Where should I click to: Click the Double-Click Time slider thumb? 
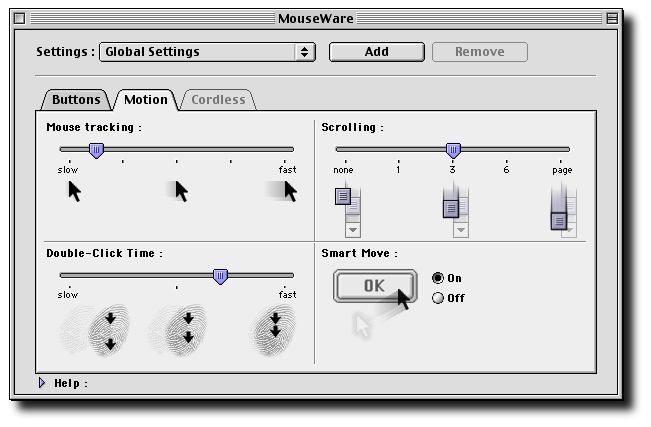[220, 276]
